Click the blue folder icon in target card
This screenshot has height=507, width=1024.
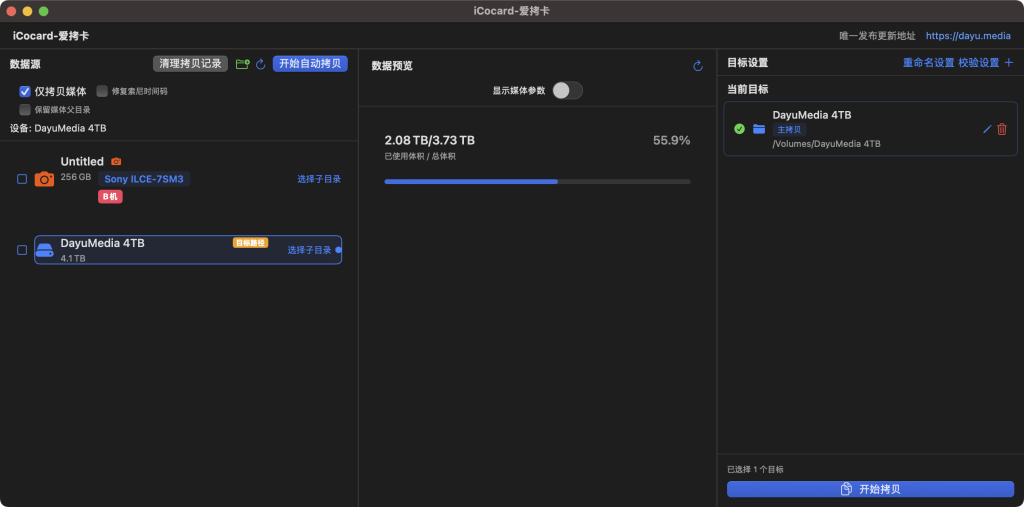point(759,129)
